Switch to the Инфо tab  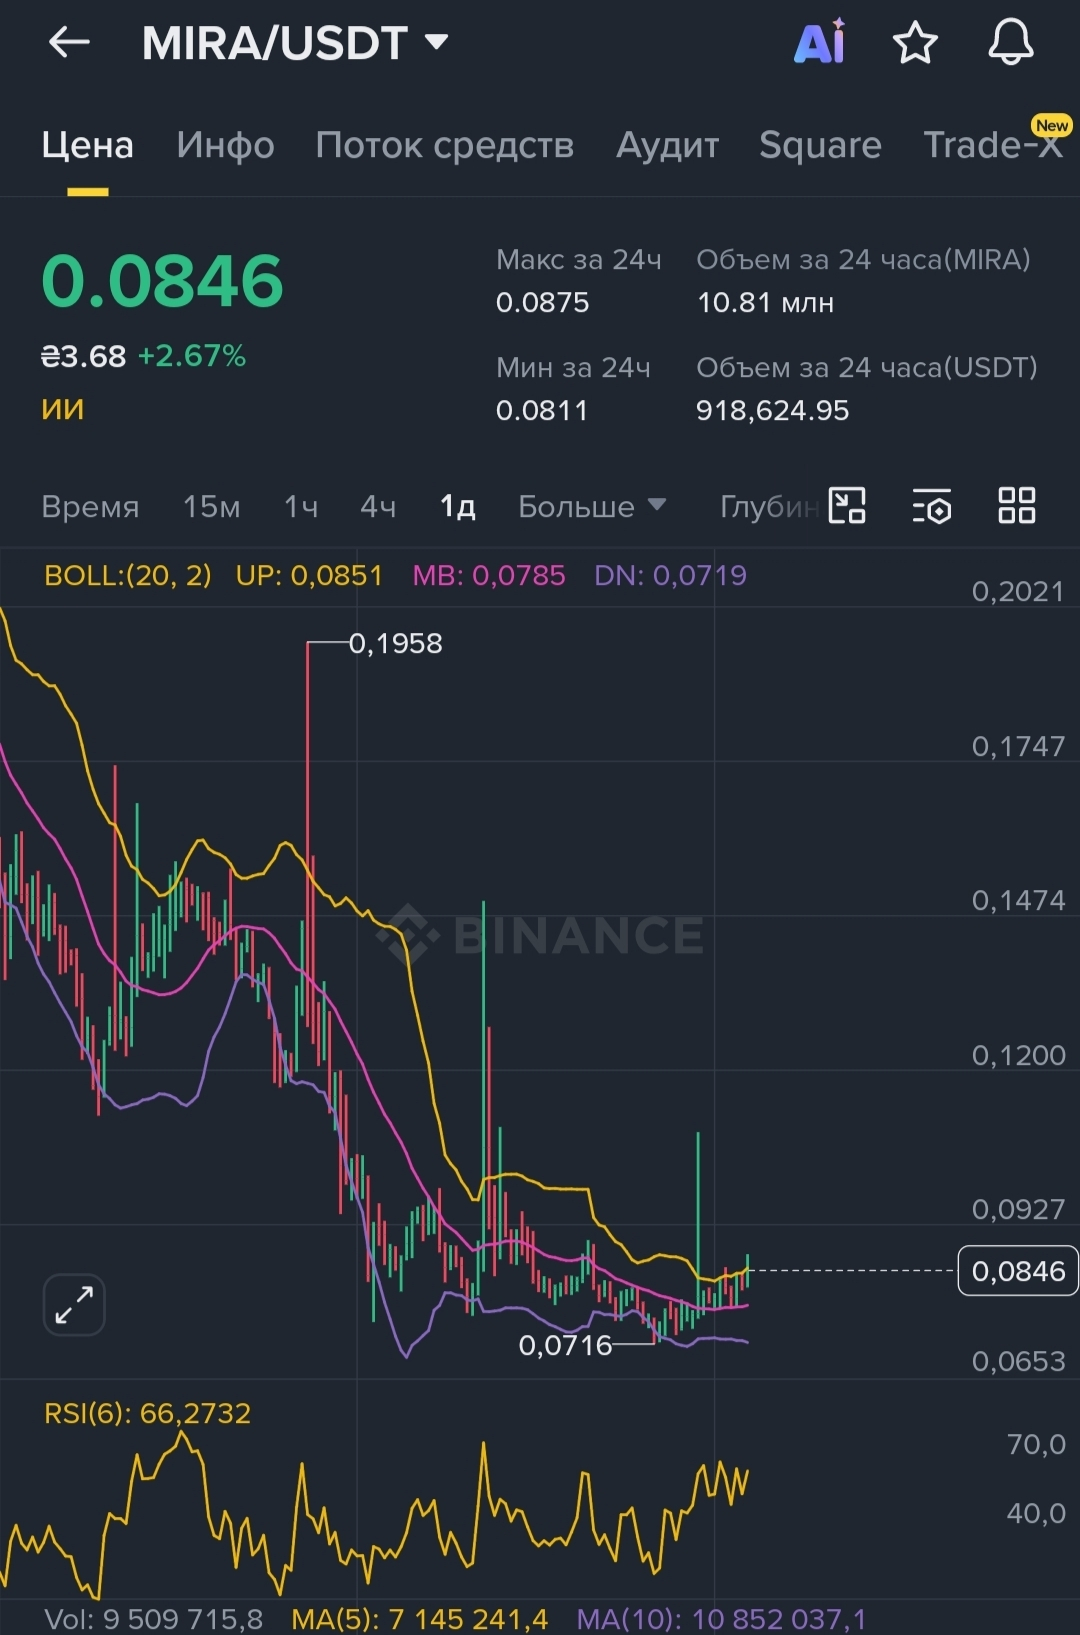(x=225, y=145)
